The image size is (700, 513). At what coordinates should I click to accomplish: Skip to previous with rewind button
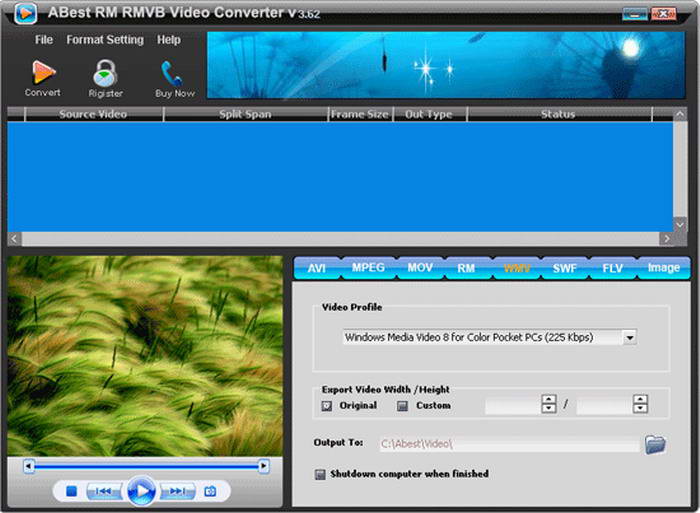click(104, 491)
